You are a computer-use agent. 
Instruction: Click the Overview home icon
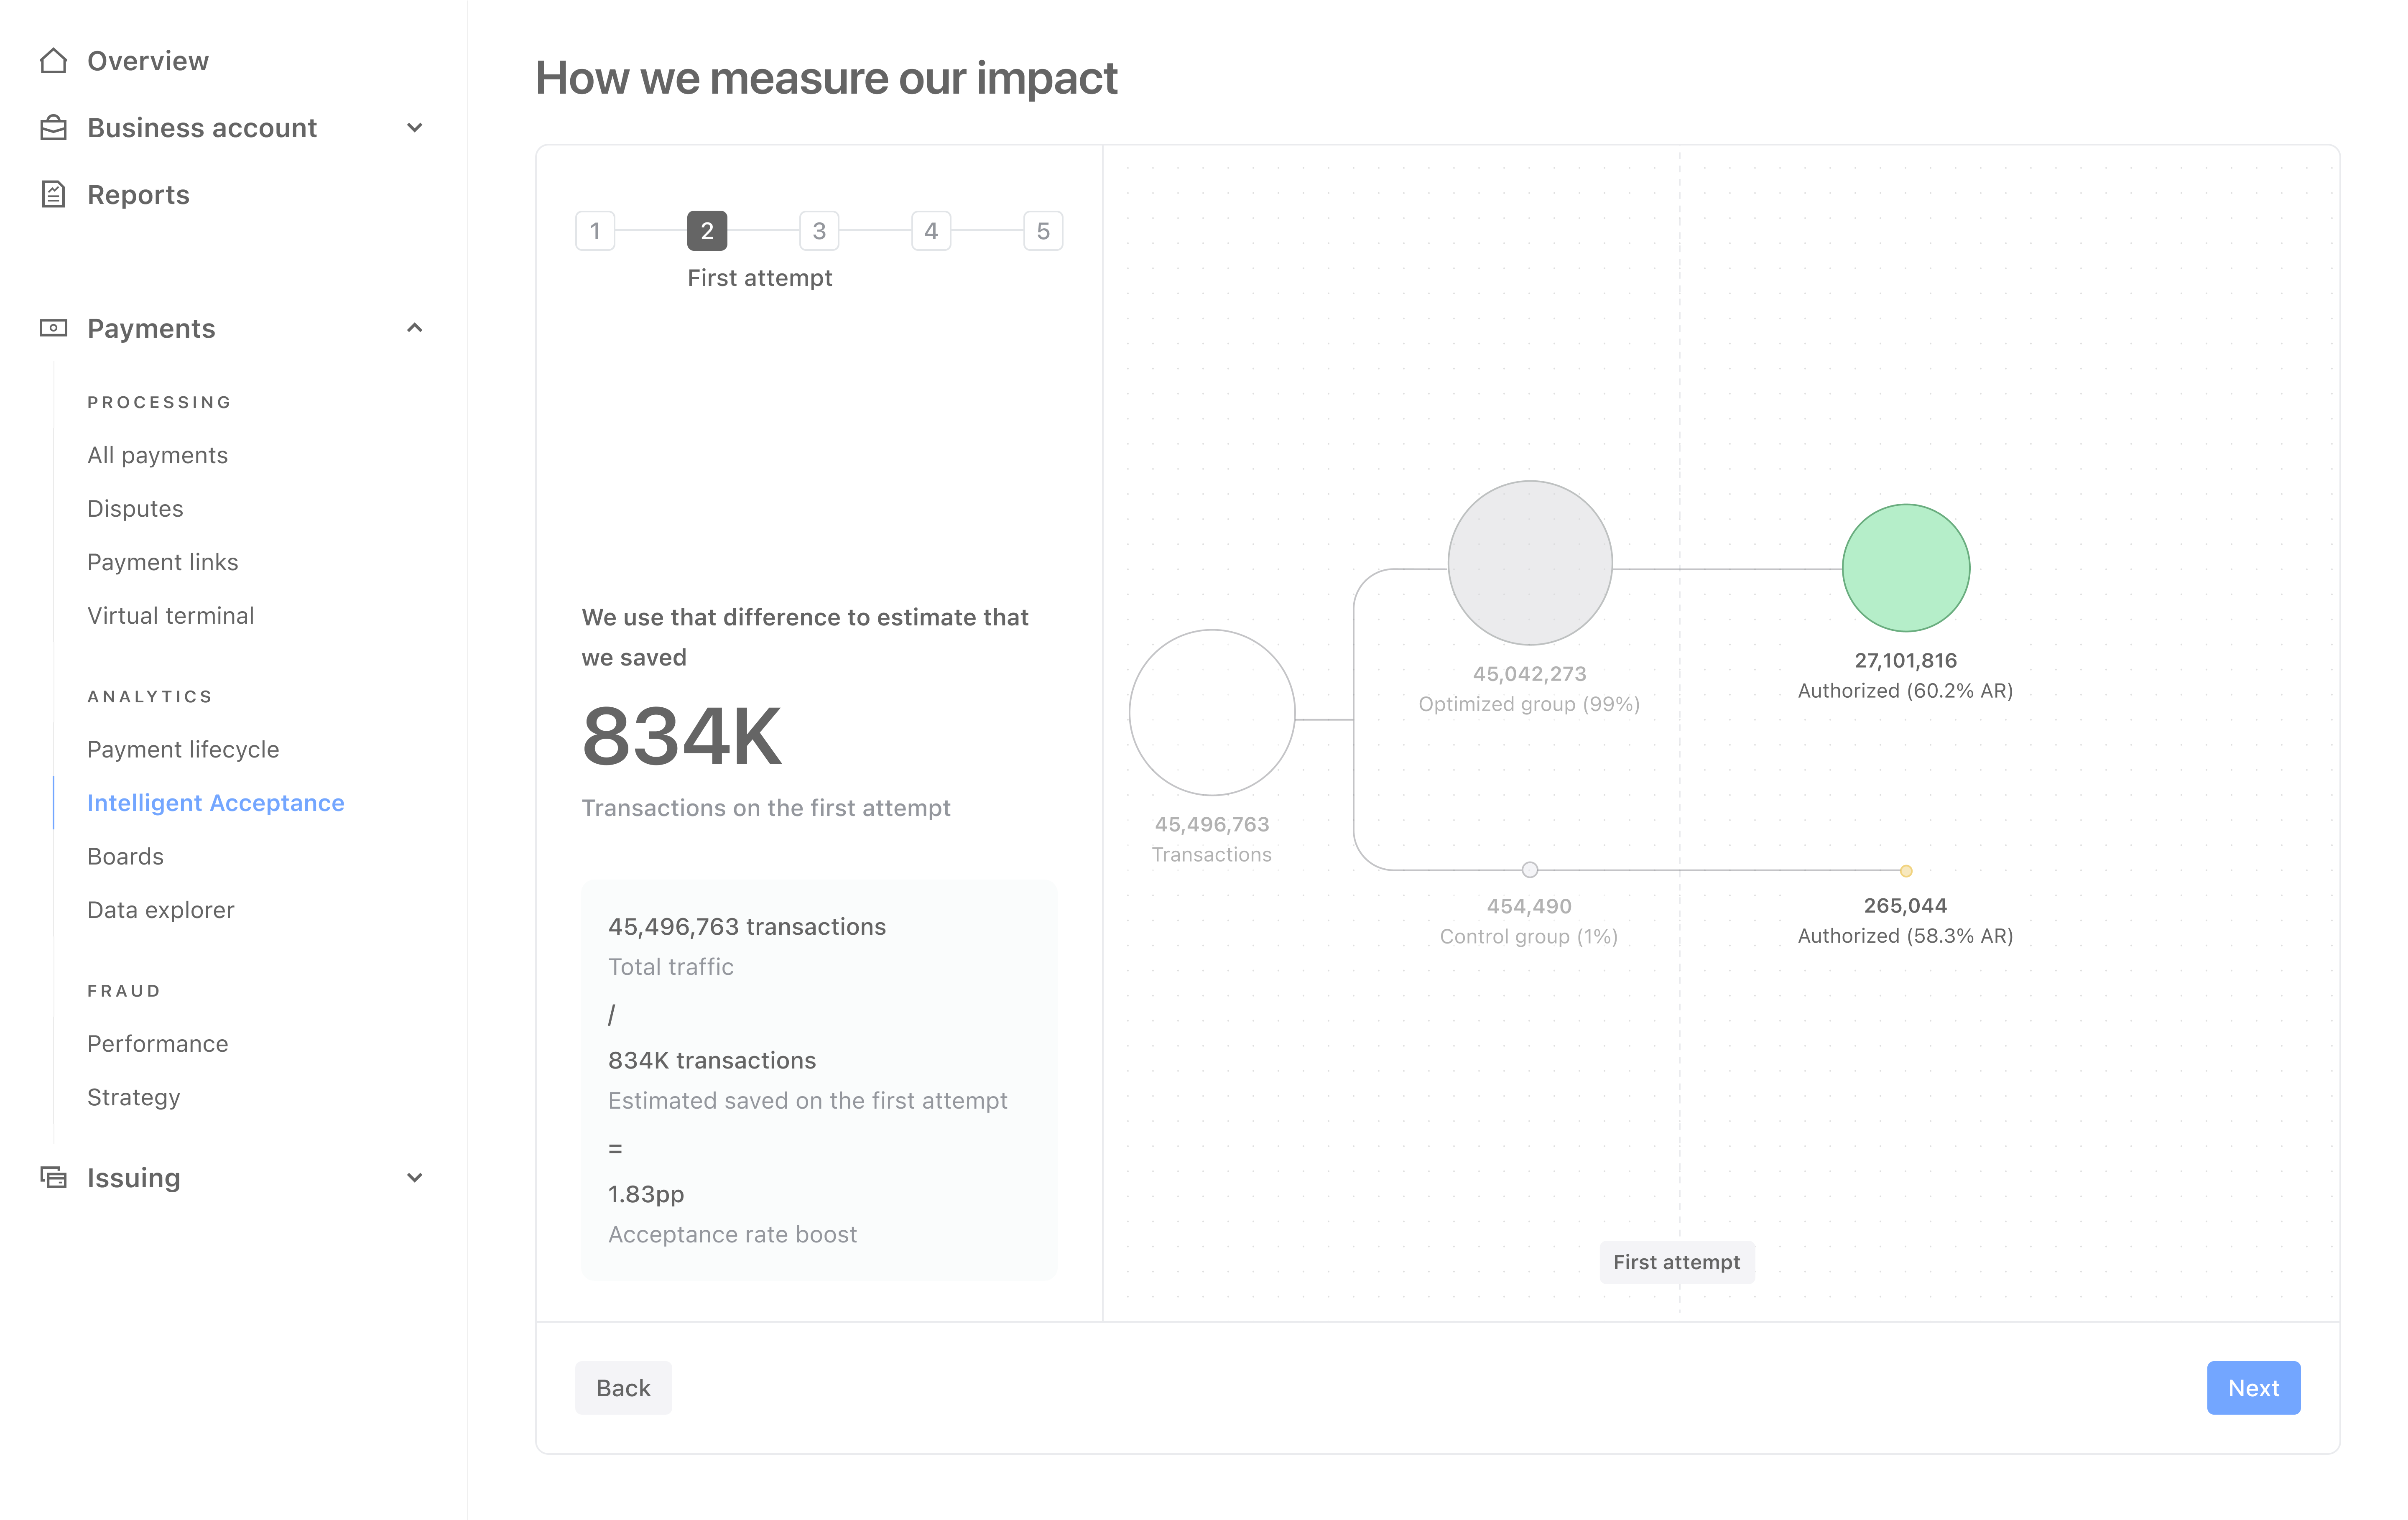53,61
